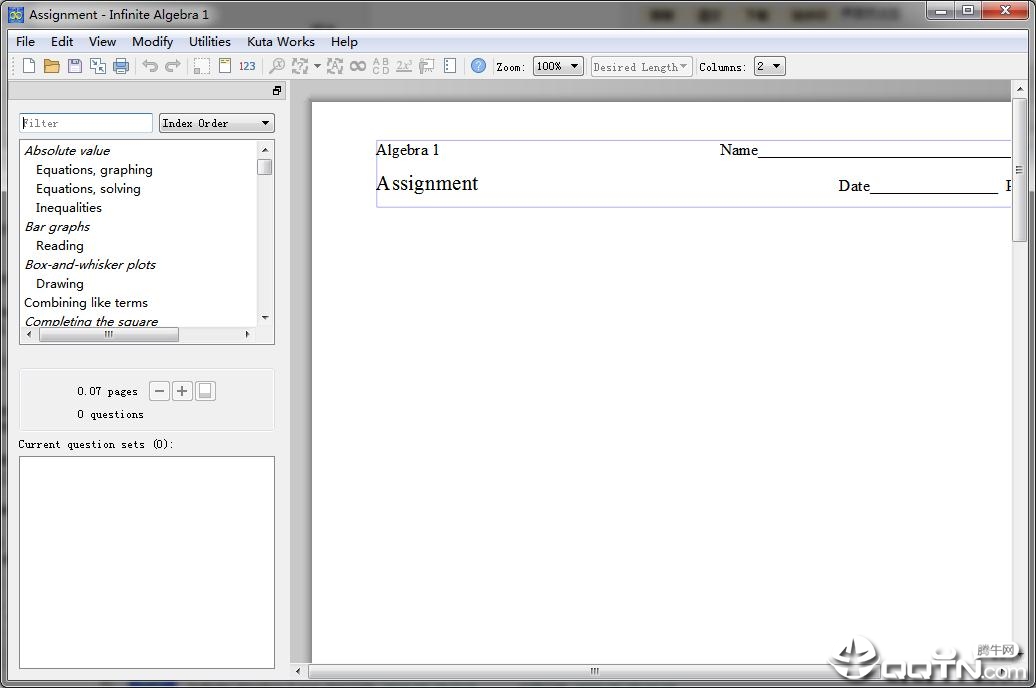The image size is (1036, 688).
Task: Undo the last action
Action: [150, 65]
